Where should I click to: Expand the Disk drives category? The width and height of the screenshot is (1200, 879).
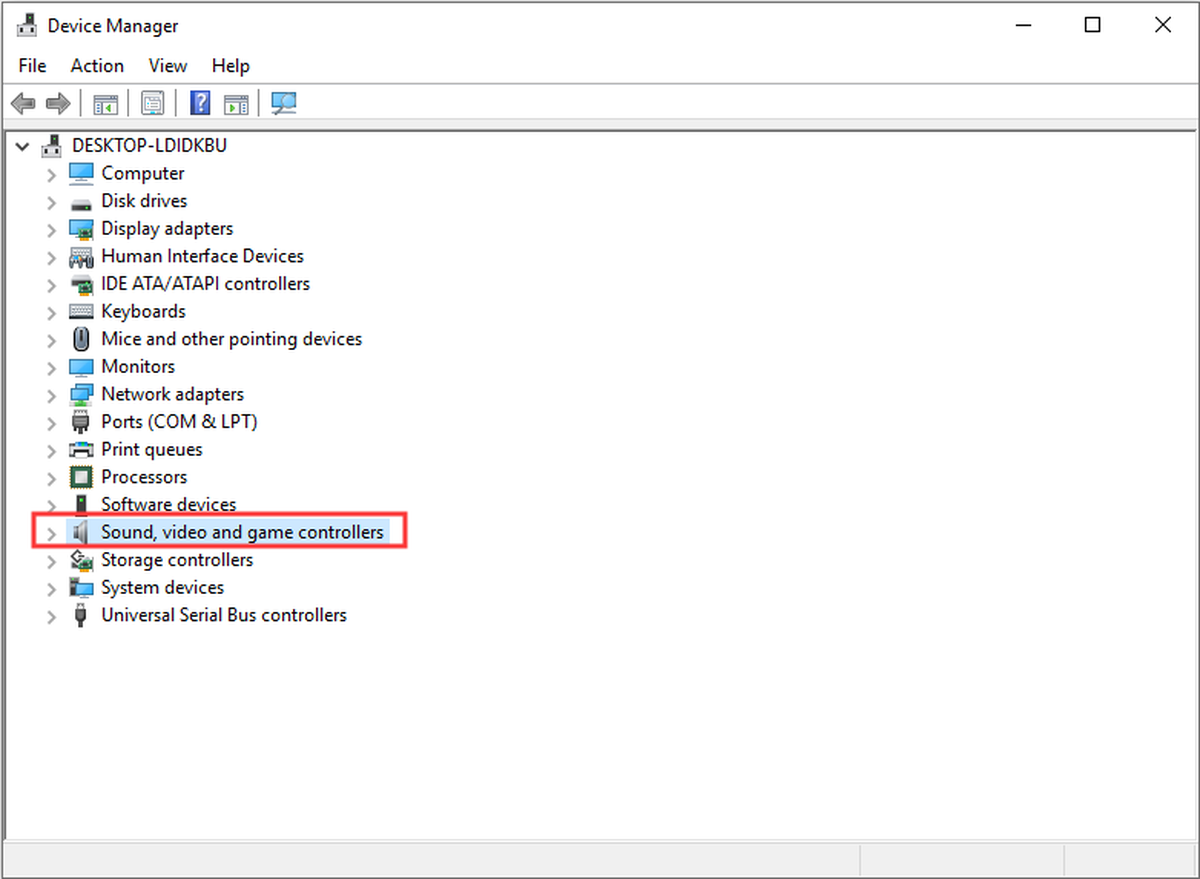(x=51, y=202)
